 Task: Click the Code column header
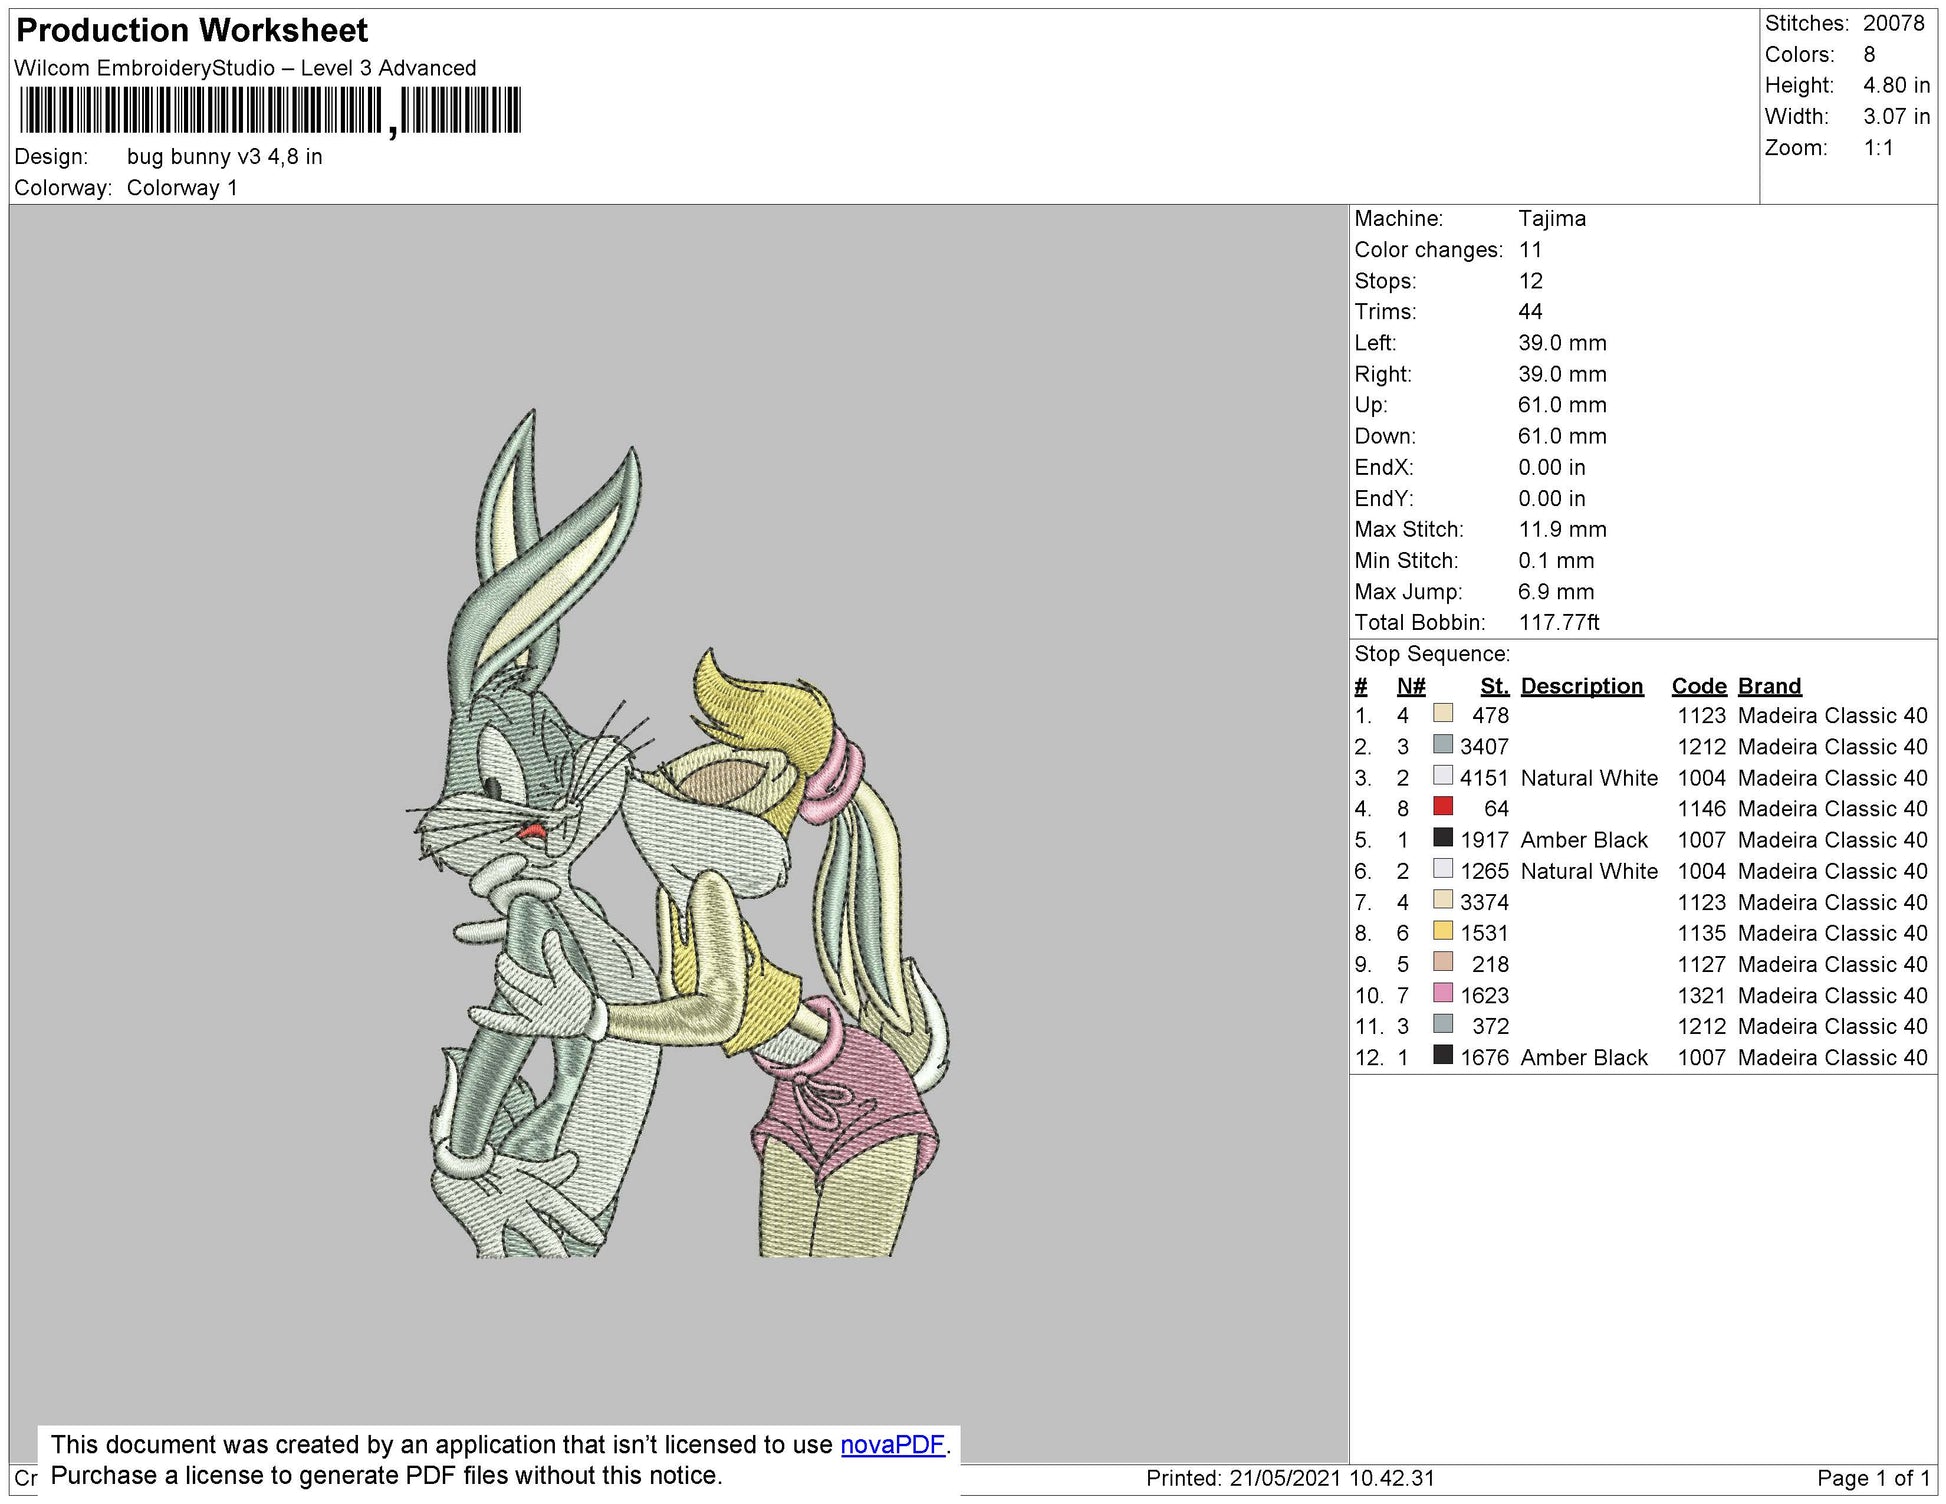[x=1699, y=687]
